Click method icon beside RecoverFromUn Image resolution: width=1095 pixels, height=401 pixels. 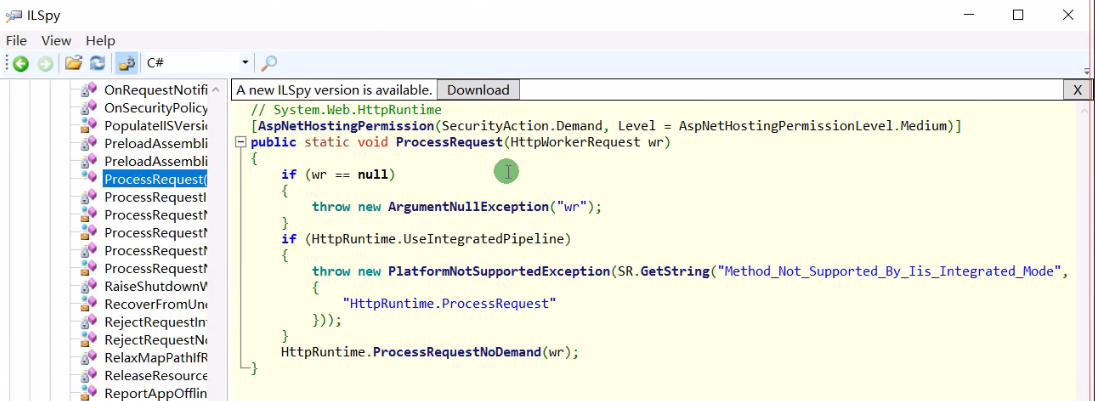click(x=89, y=304)
